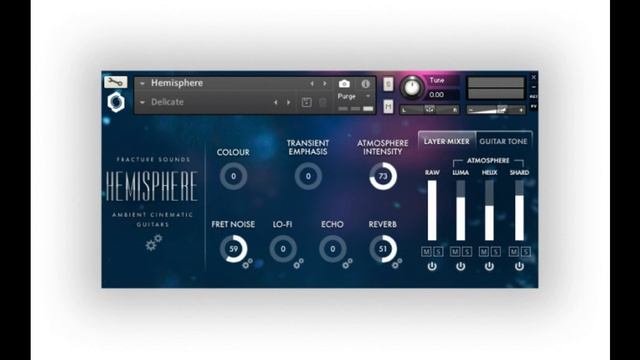Click the Fret Noise knob
640x360 pixels.
pos(233,249)
